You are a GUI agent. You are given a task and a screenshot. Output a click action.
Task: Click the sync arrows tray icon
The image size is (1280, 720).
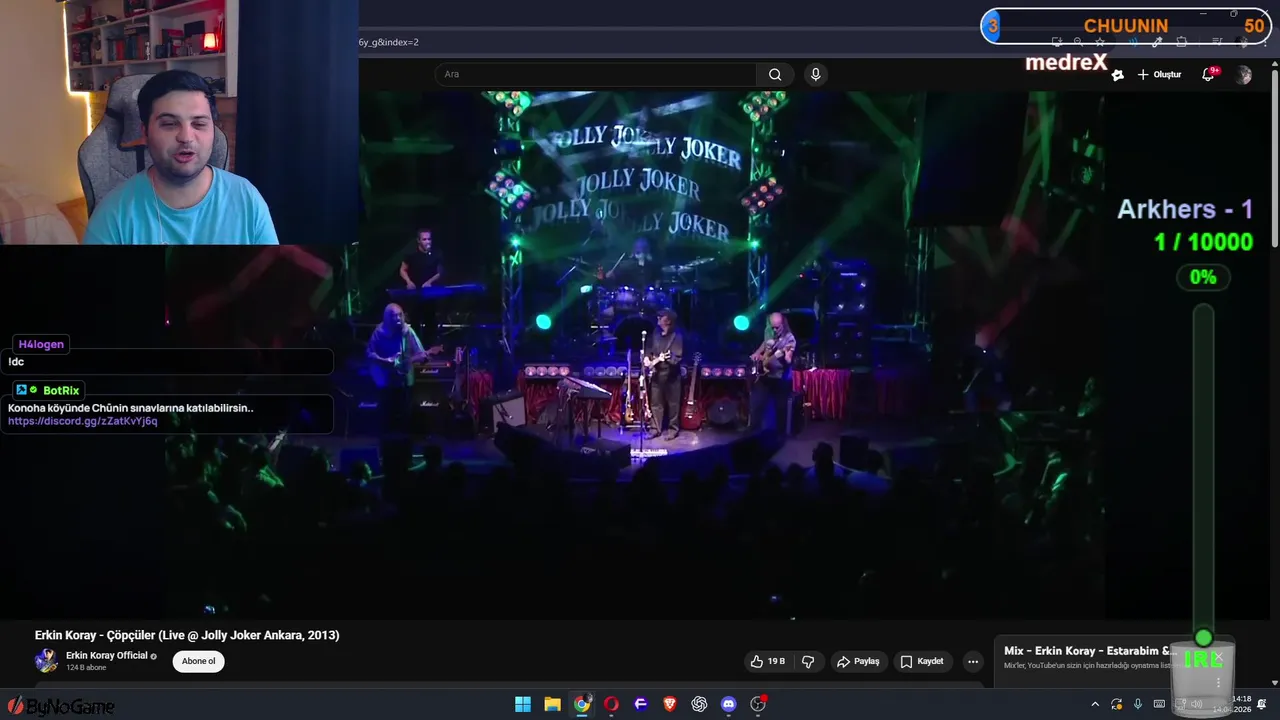1116,704
